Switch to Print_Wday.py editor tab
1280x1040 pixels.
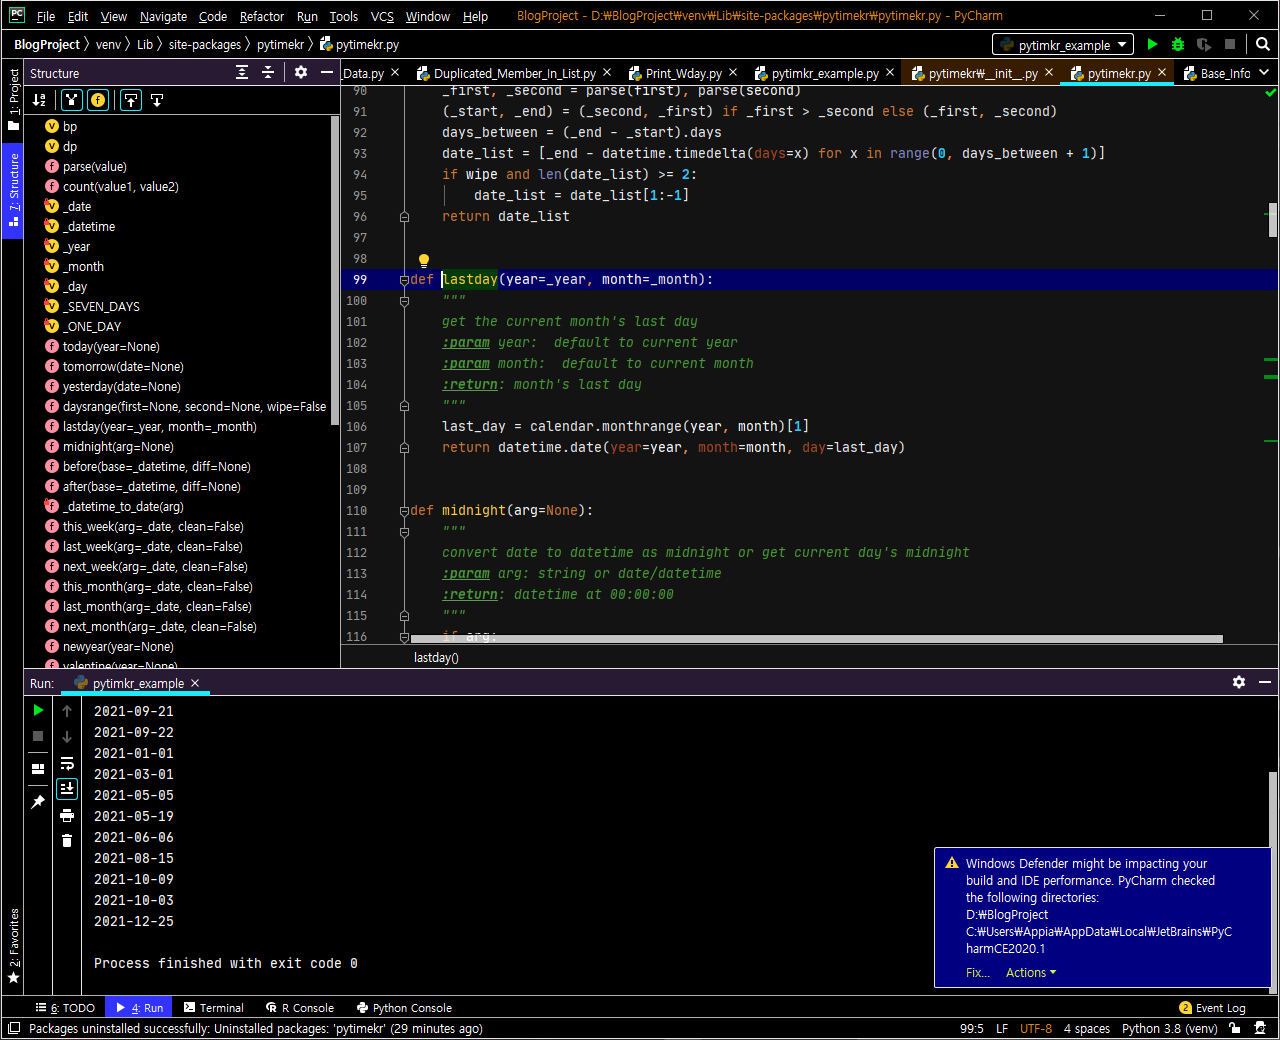point(683,73)
